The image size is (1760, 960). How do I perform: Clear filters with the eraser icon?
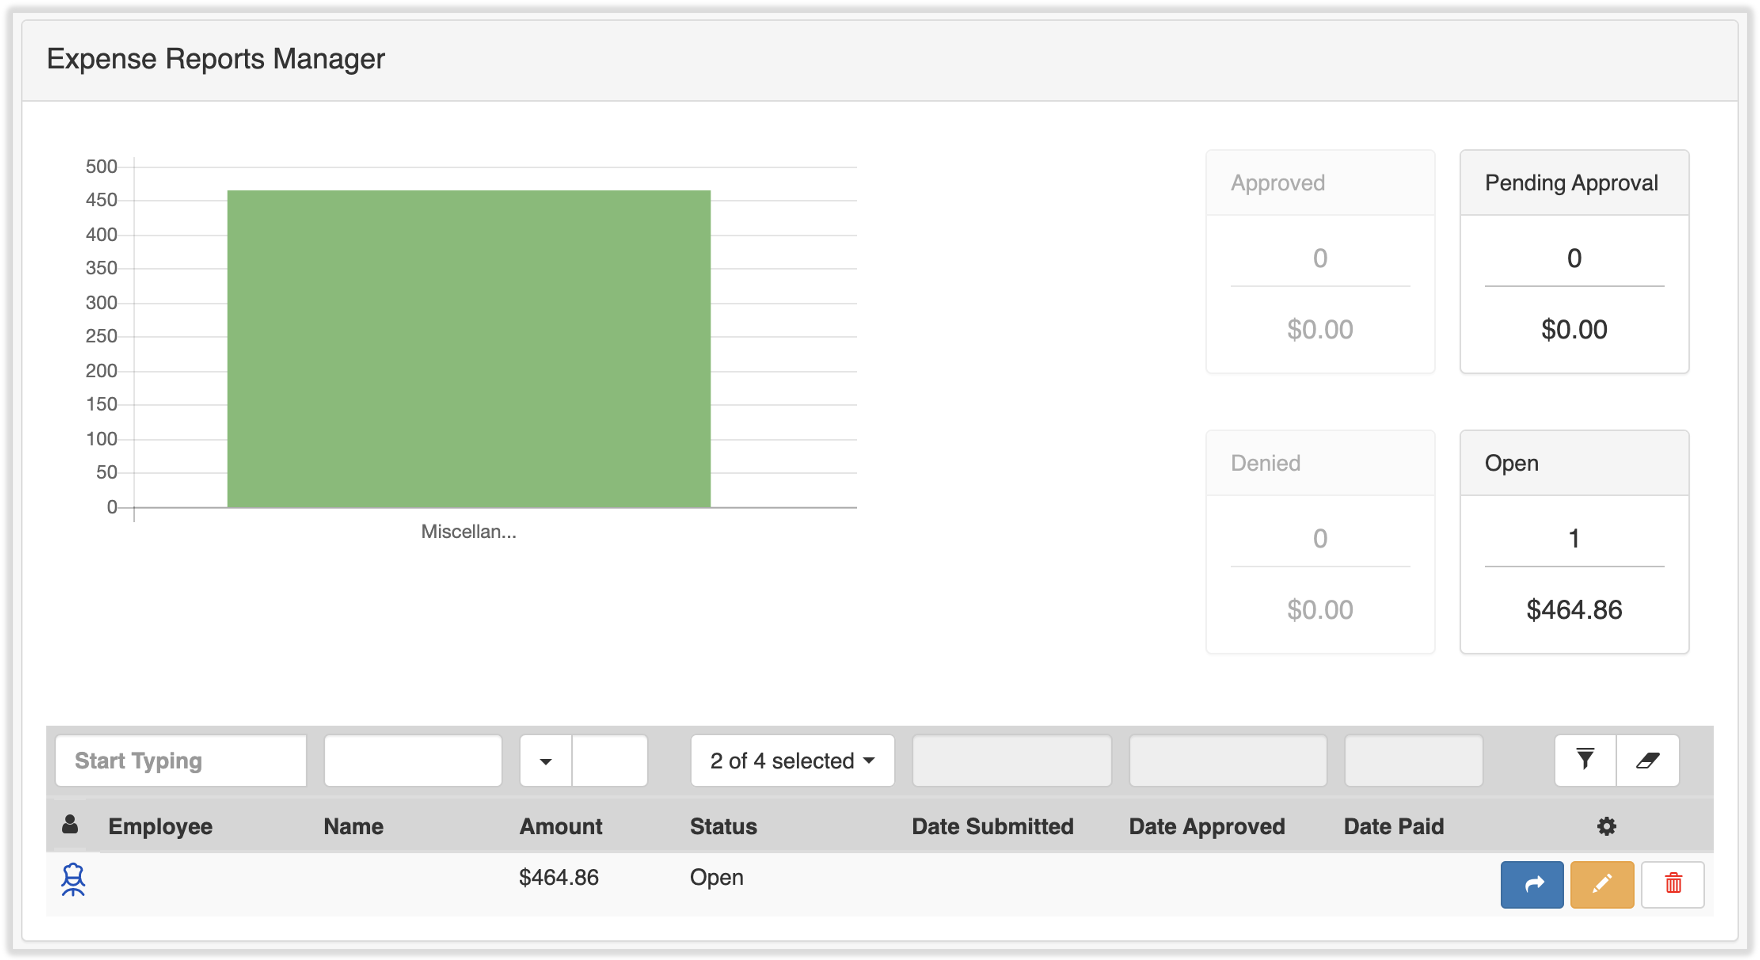pyautogui.click(x=1648, y=760)
